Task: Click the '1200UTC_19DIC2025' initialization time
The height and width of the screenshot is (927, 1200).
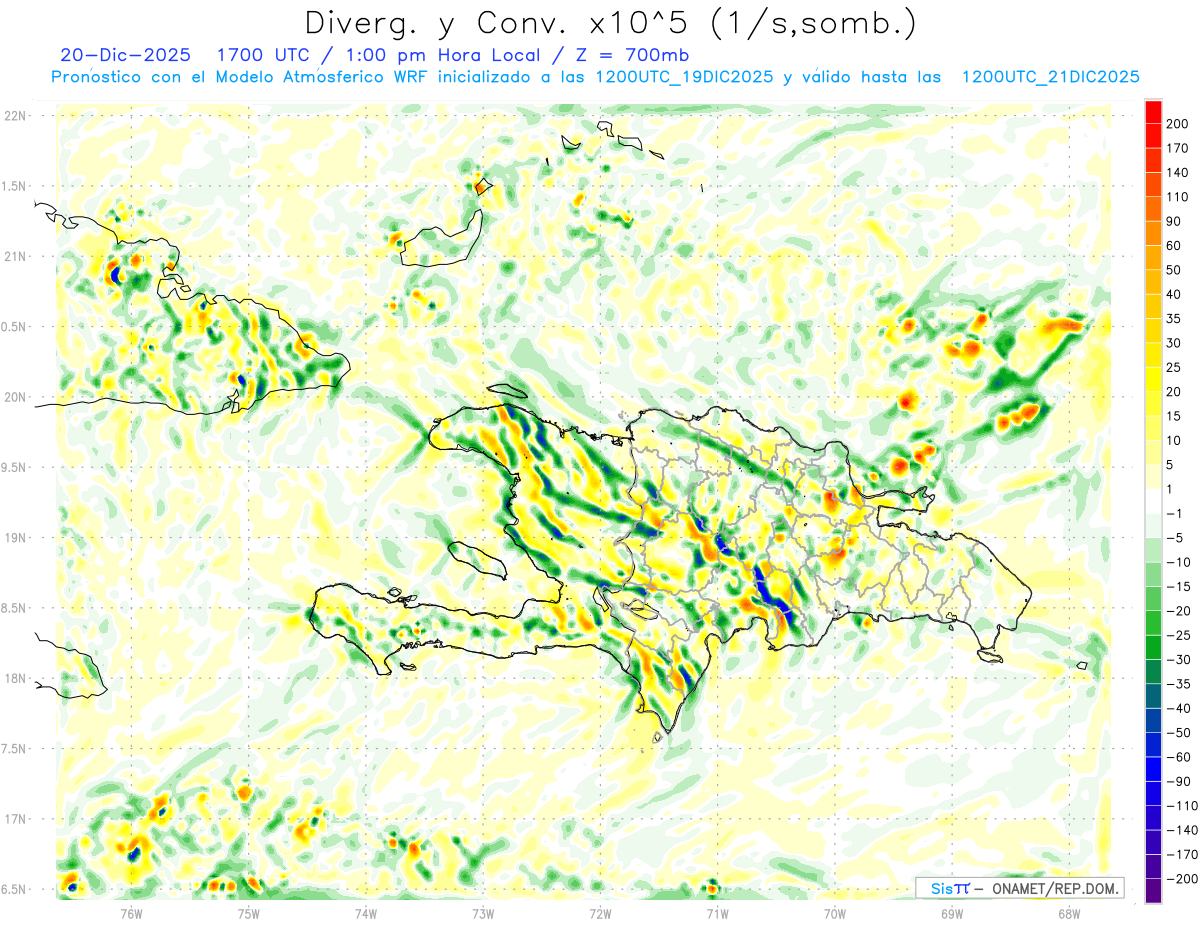Action: pyautogui.click(x=684, y=77)
